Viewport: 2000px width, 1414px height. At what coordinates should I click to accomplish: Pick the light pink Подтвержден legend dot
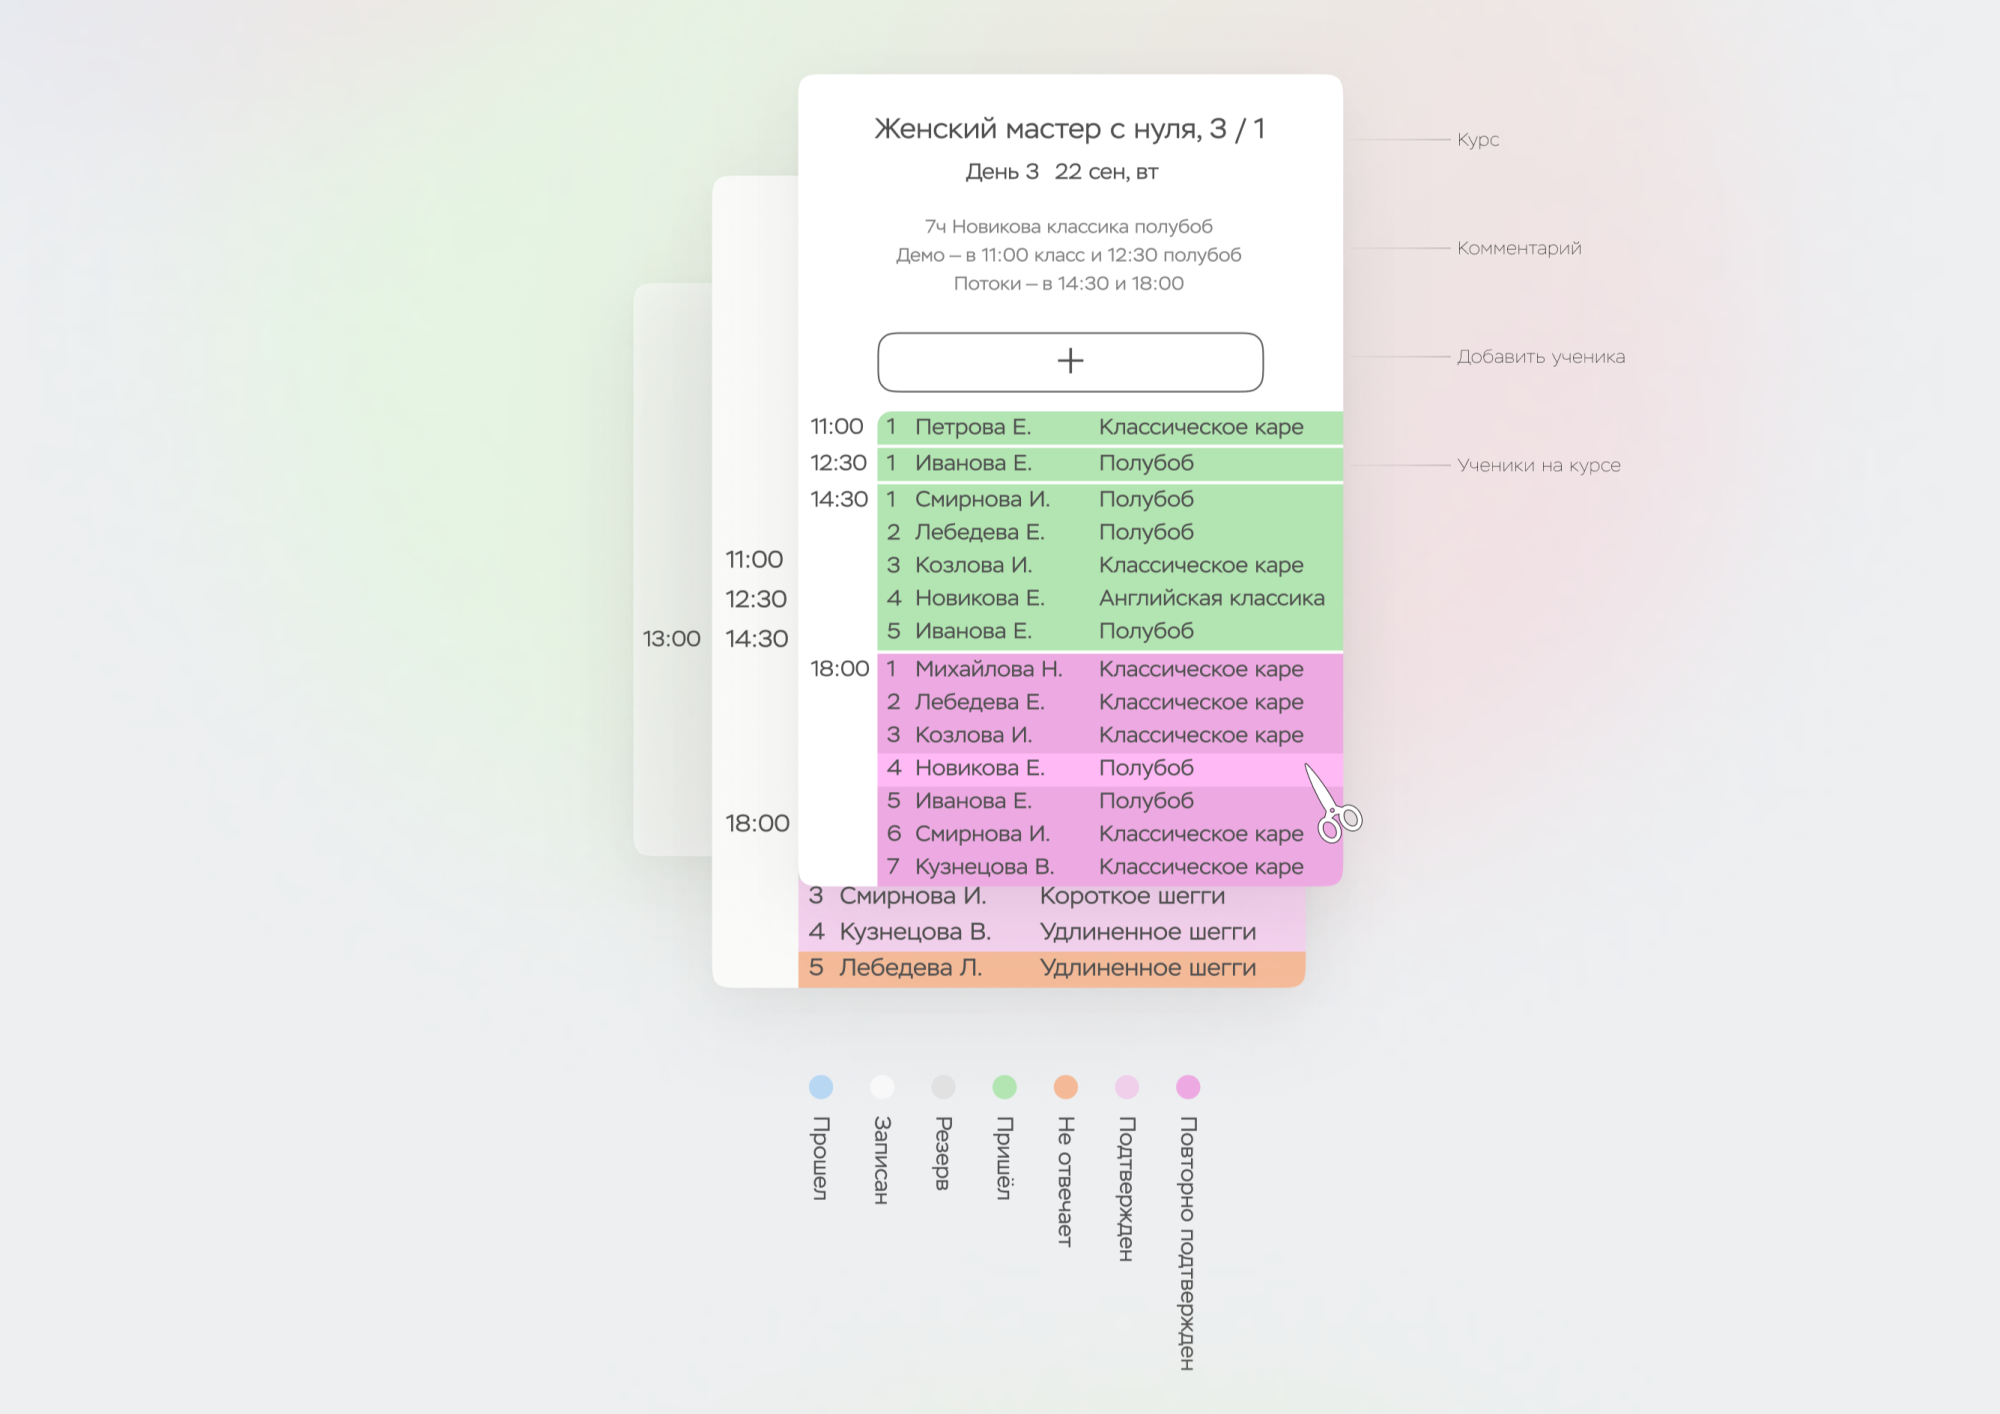point(1127,1087)
